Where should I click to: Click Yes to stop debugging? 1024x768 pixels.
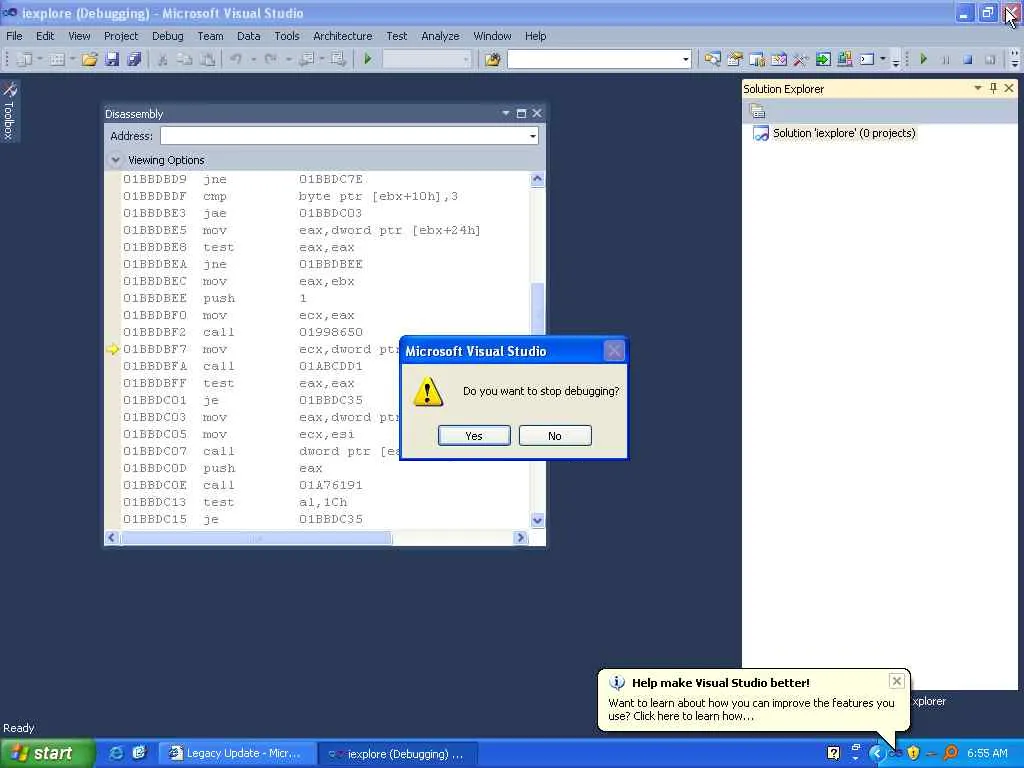coord(474,436)
